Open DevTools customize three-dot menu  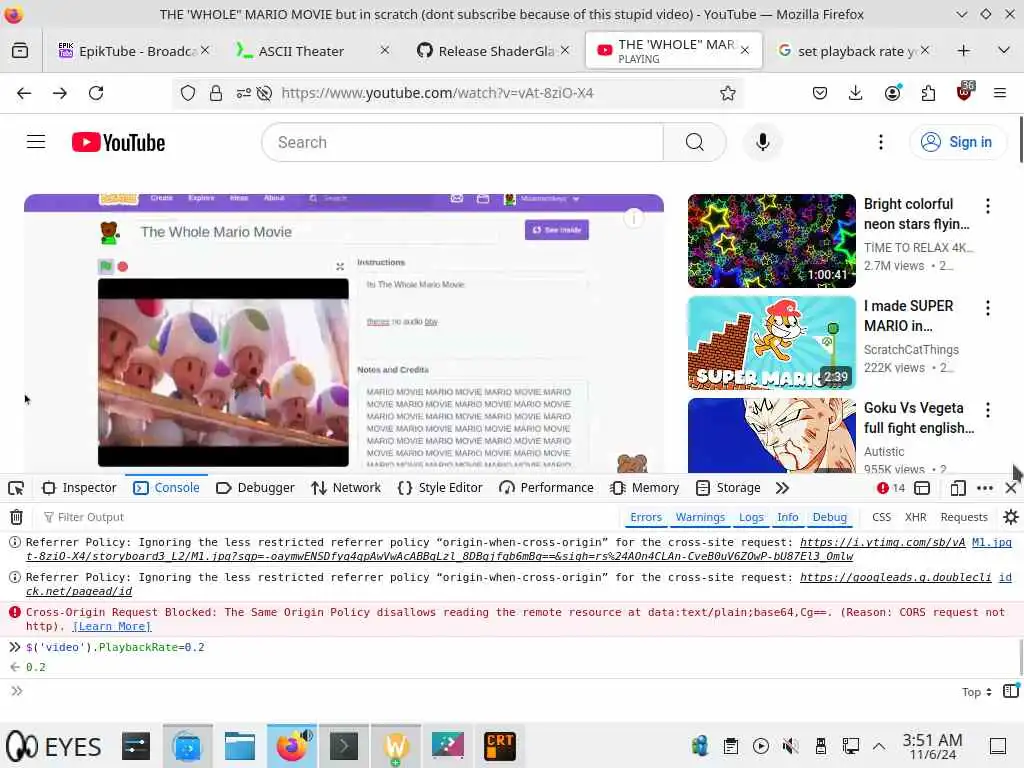pyautogui.click(x=985, y=488)
